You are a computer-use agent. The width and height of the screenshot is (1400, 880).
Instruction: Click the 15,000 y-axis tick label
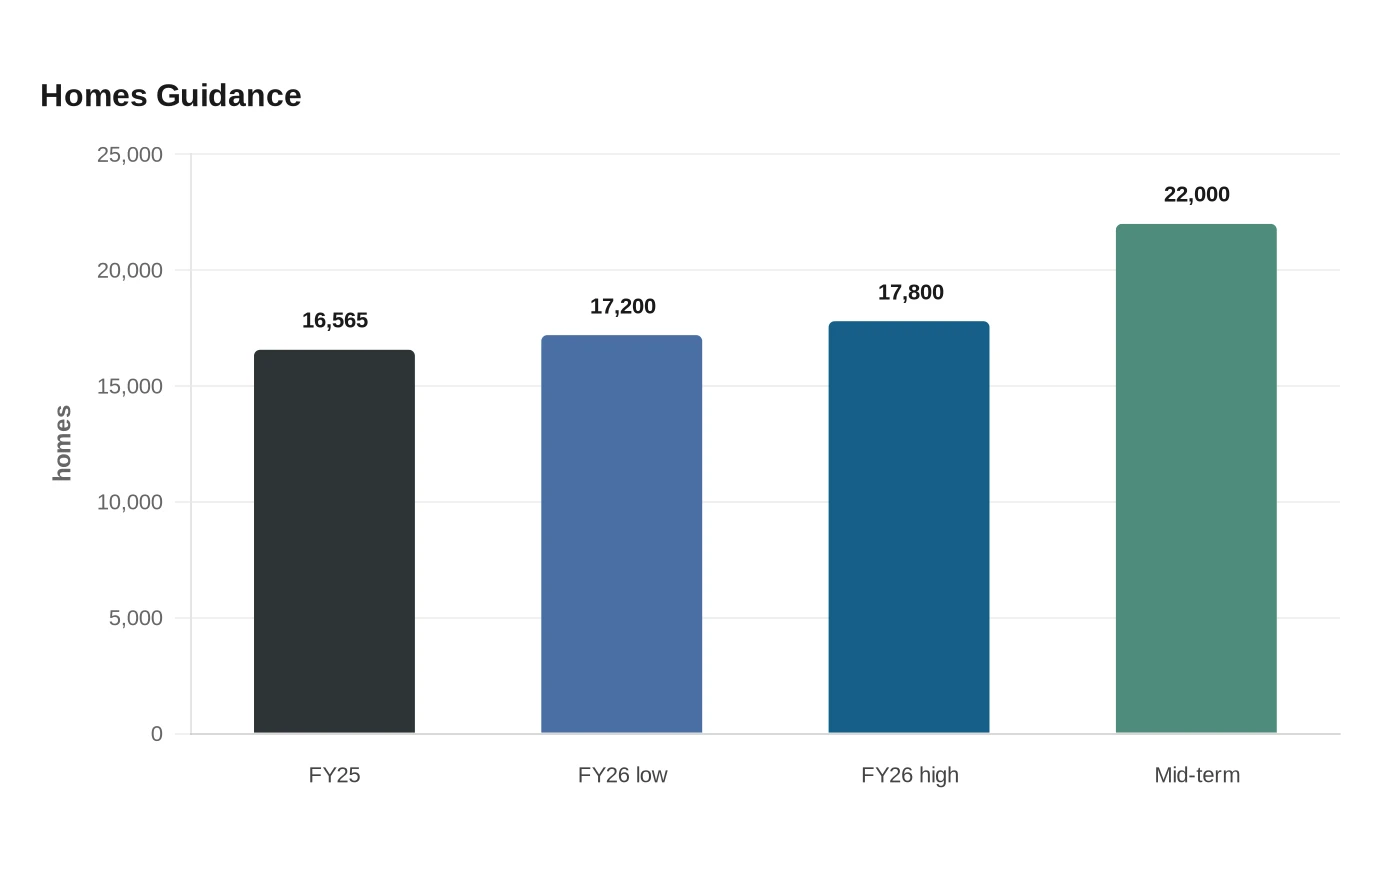coord(130,386)
